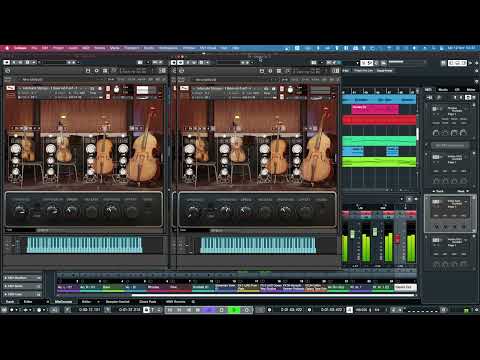480x360 pixels.
Task: Toggle the purple Cycle button in the transport
Action: pyautogui.click(x=210, y=310)
